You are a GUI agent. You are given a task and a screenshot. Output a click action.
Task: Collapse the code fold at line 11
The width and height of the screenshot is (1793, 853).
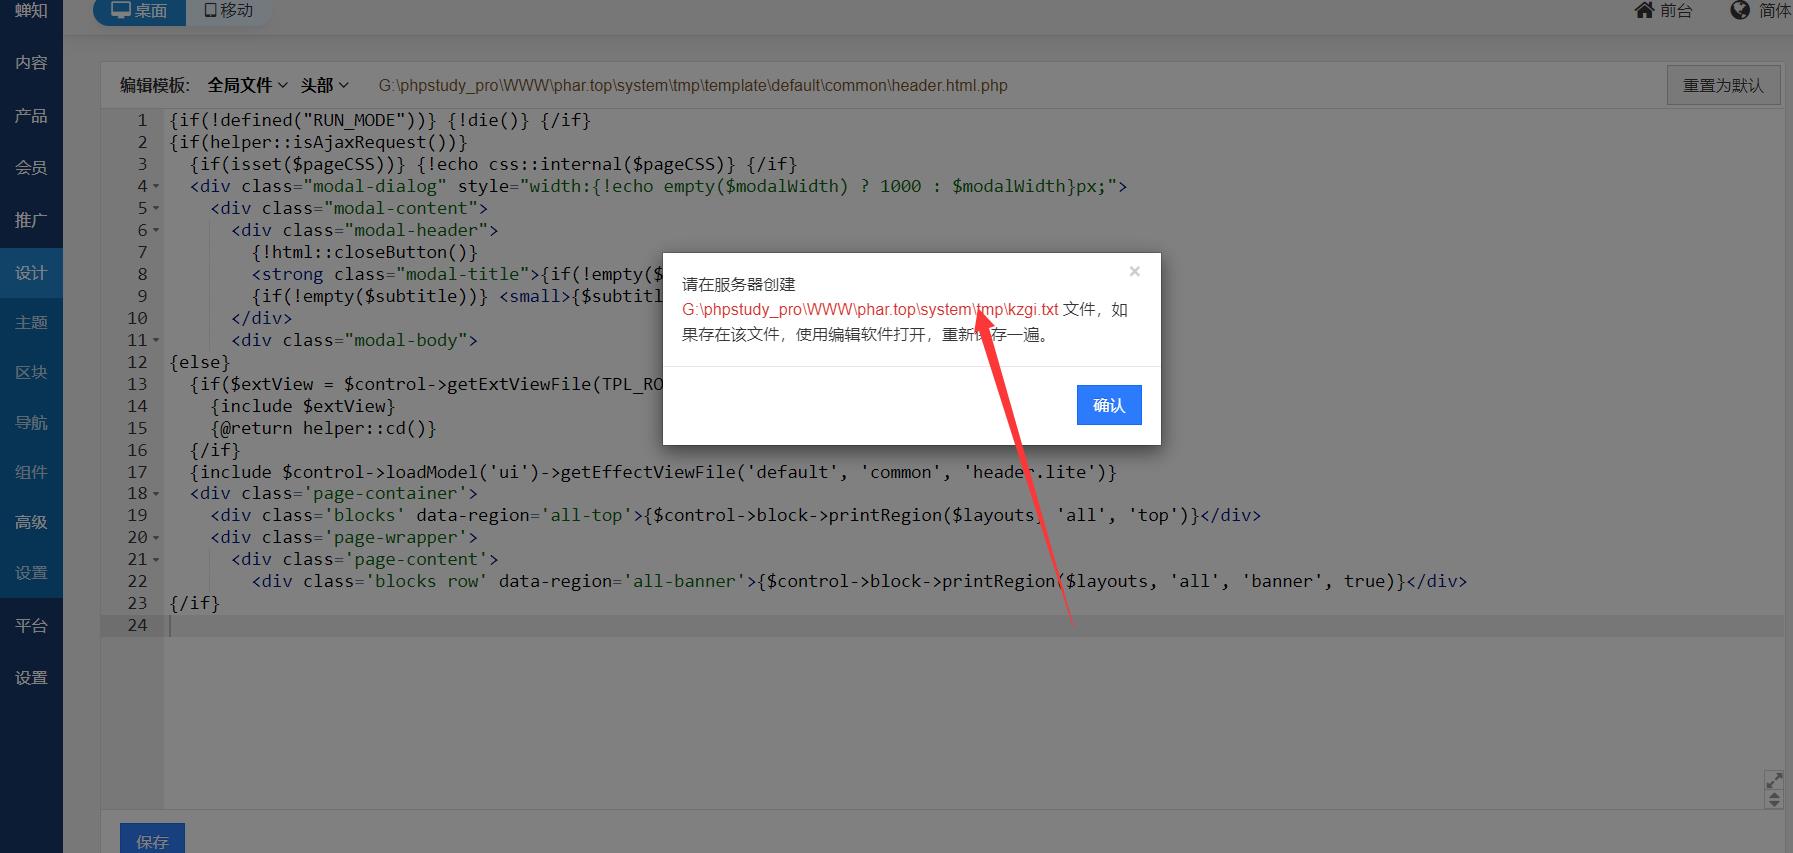click(x=156, y=340)
